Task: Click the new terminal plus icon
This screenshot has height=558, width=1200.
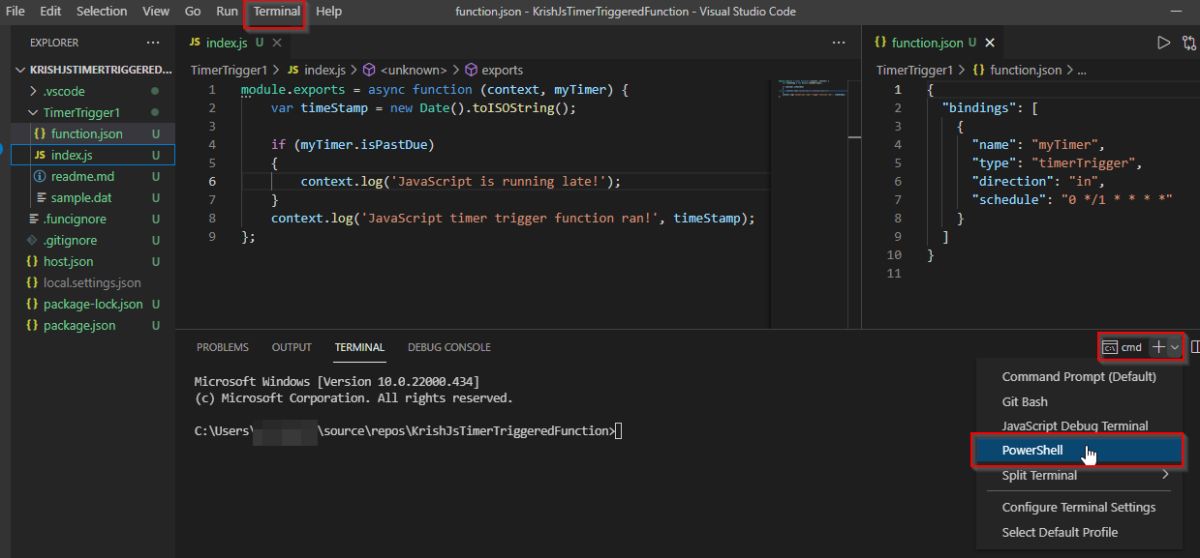Action: pos(1158,347)
